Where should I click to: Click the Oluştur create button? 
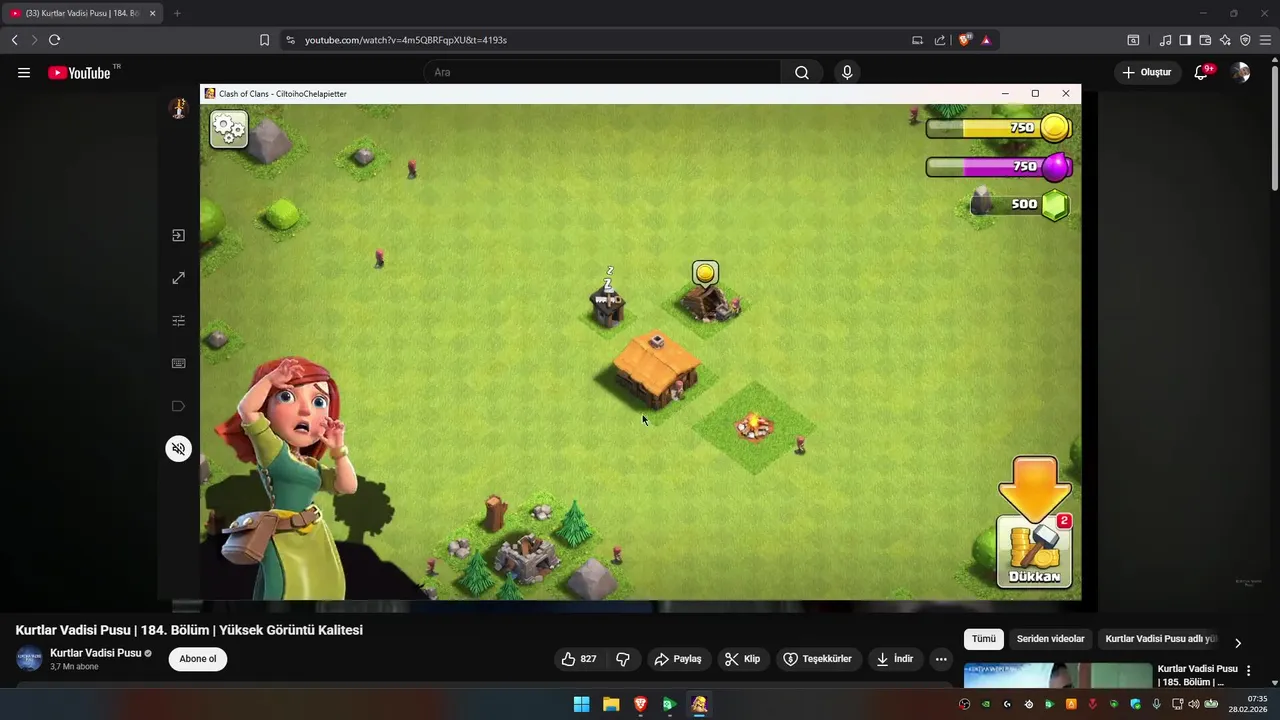(x=1147, y=72)
